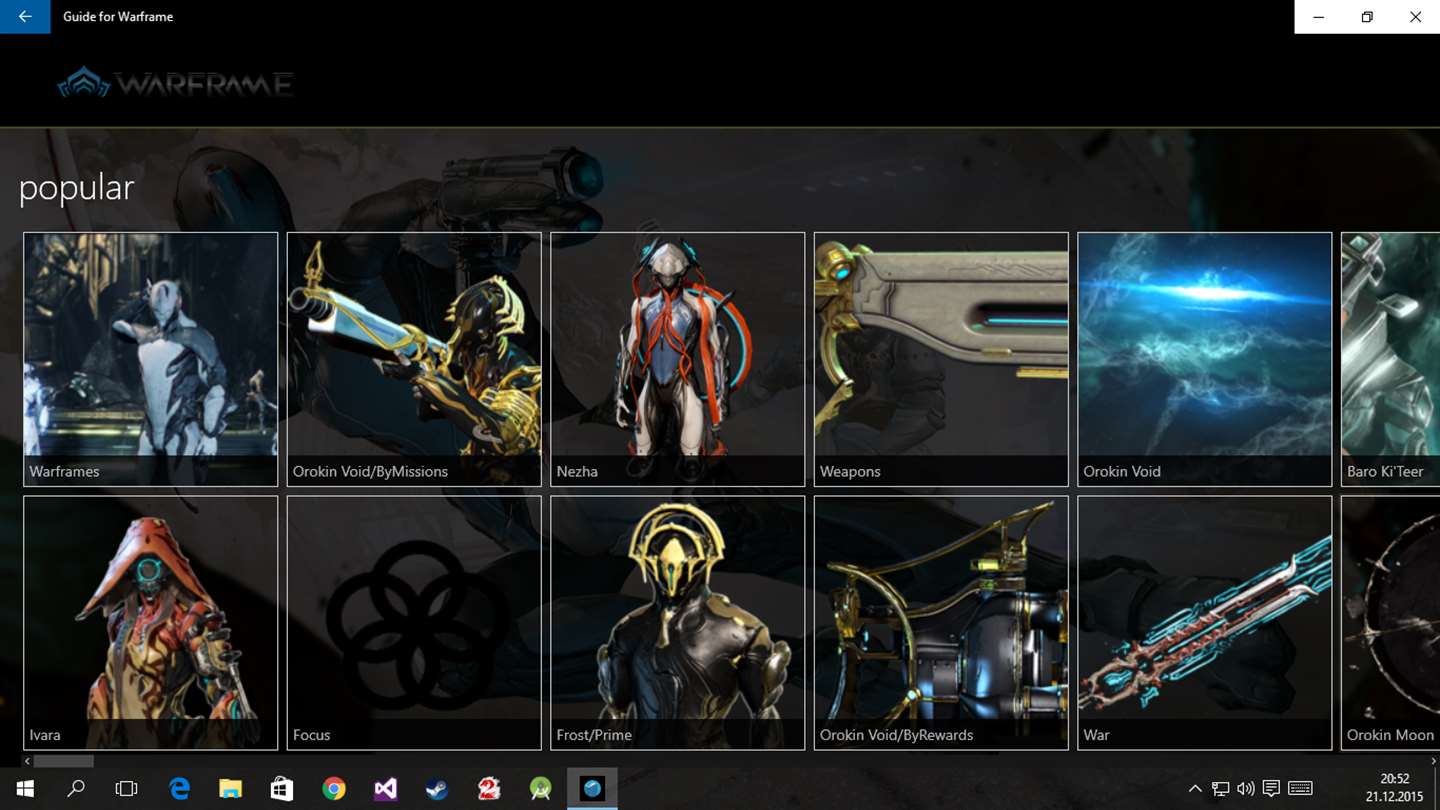Open the Windows Start menu
Image resolution: width=1440 pixels, height=810 pixels.
(25, 789)
